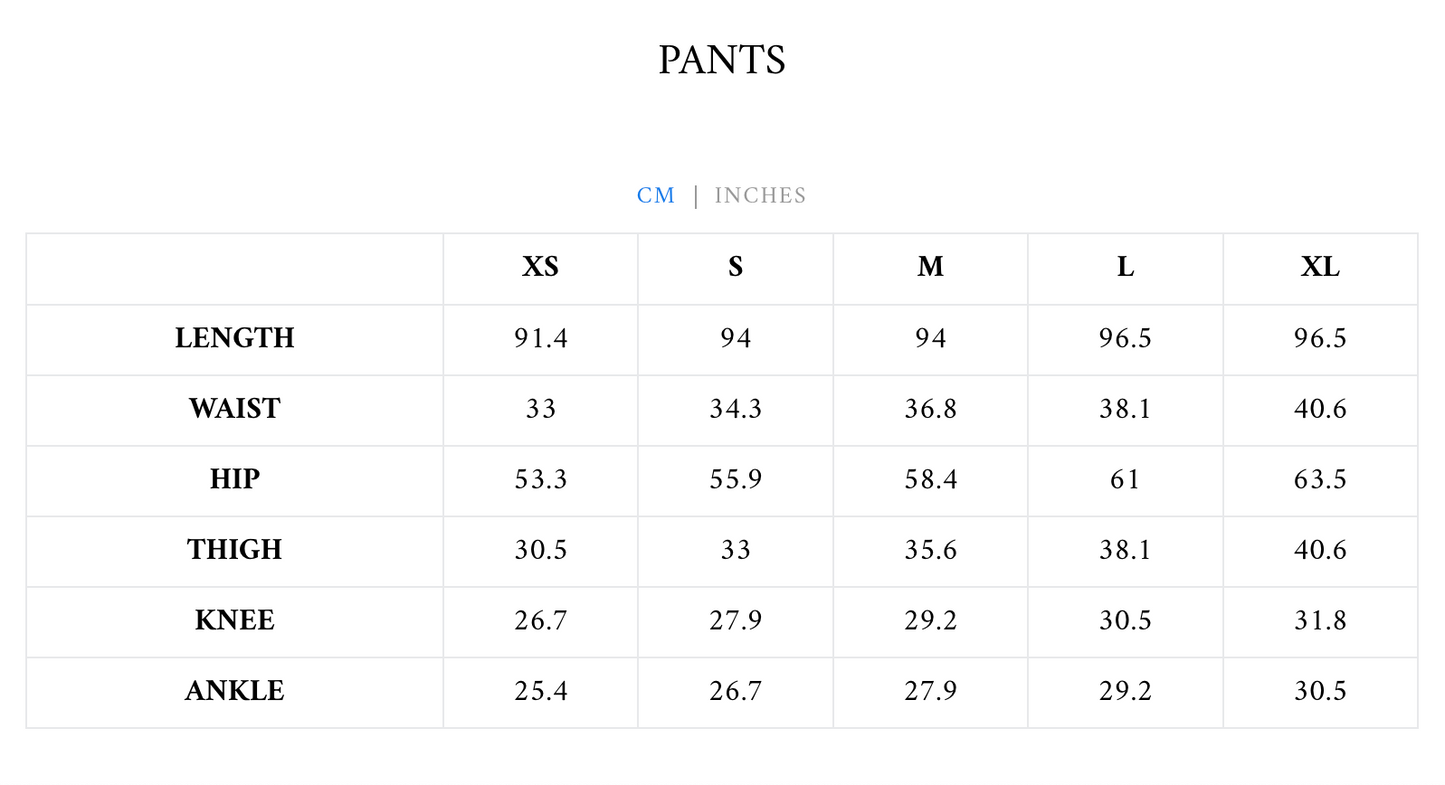This screenshot has width=1445, height=785.
Task: Click the XS length value 91.4
Action: coord(540,338)
